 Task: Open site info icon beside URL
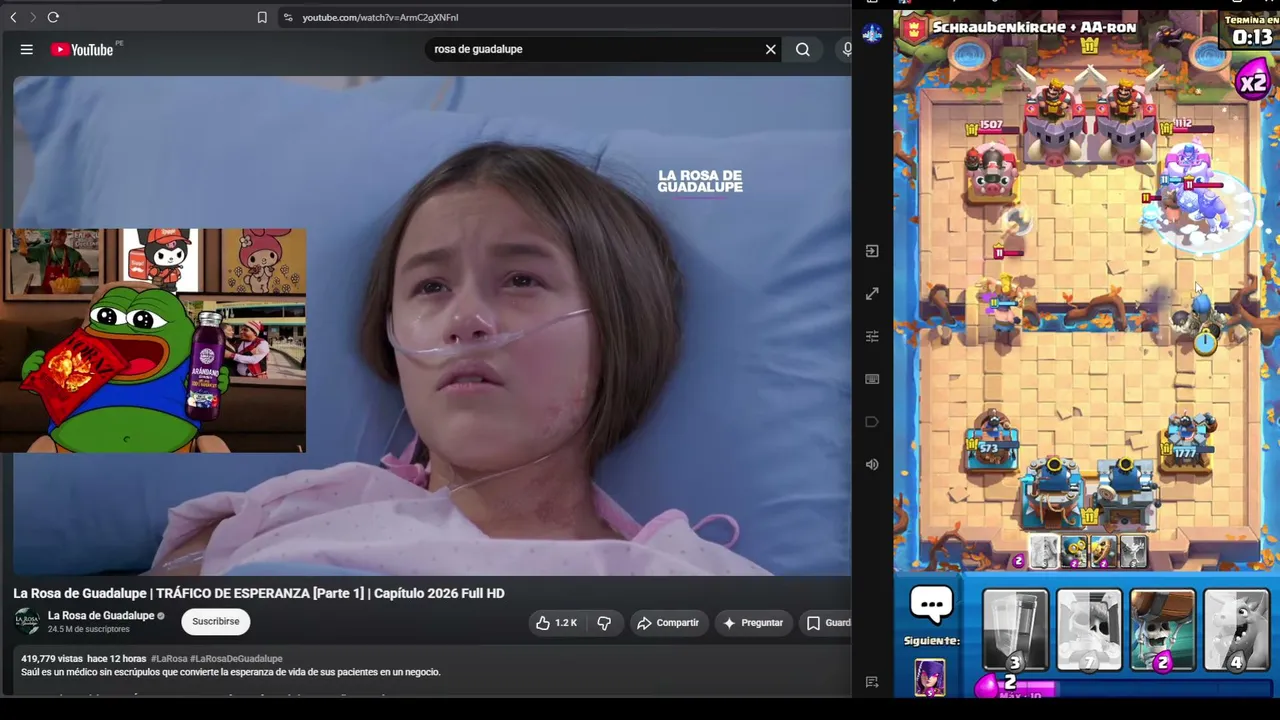[288, 17]
